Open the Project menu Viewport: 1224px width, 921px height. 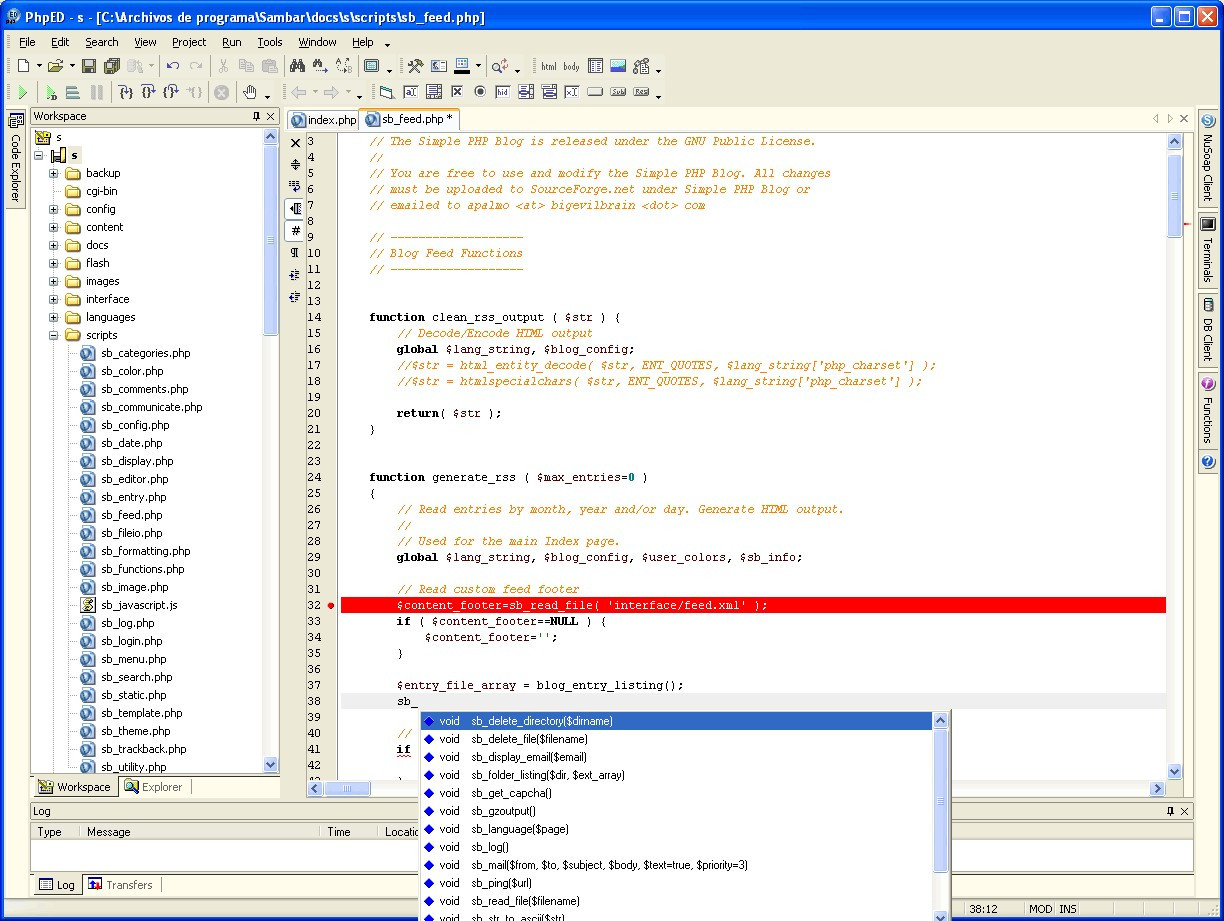(188, 42)
